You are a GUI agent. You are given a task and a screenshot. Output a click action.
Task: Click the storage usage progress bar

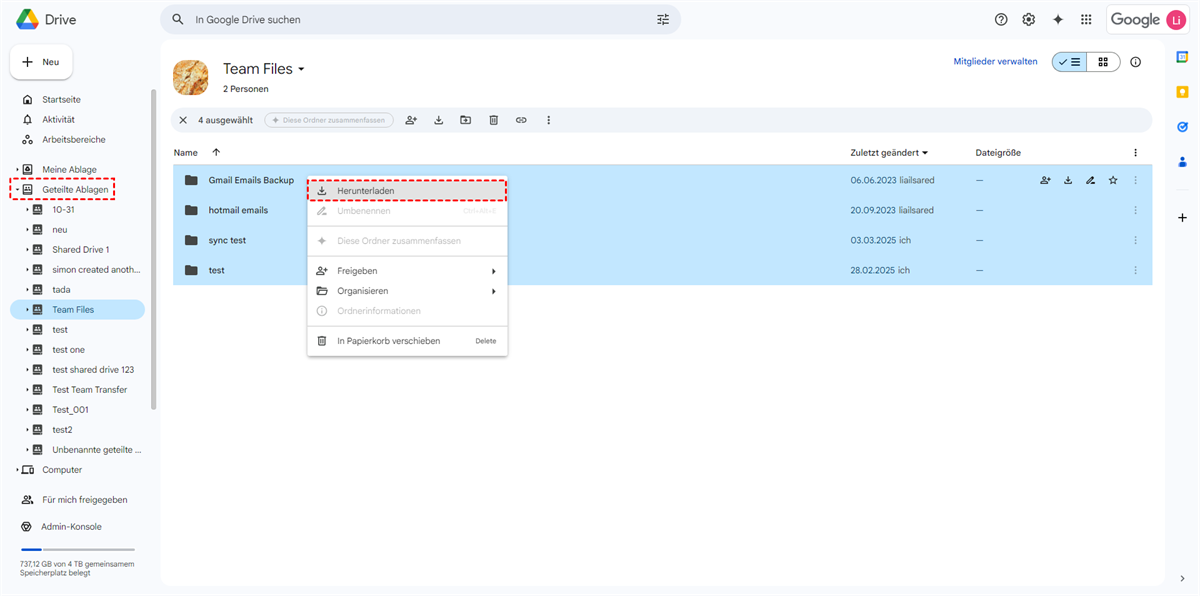point(77,549)
